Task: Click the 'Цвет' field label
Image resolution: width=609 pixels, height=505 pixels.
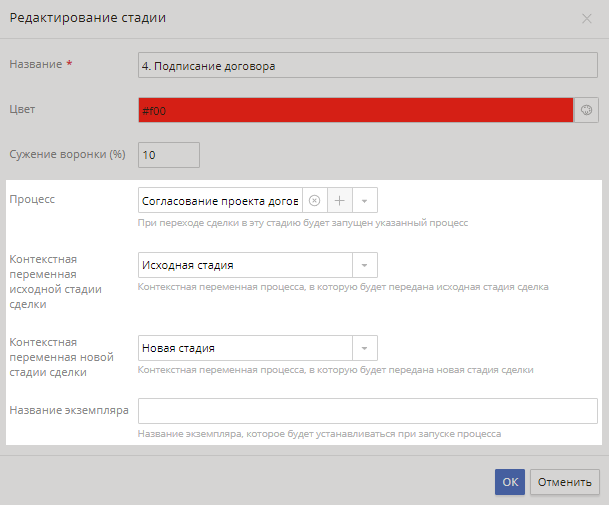Action: point(22,110)
